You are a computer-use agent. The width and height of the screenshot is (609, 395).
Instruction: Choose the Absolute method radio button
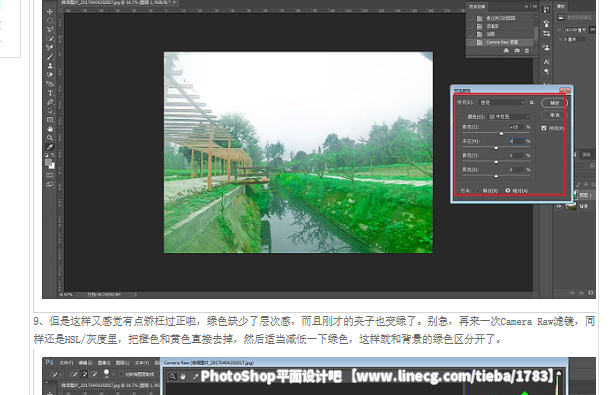(508, 191)
